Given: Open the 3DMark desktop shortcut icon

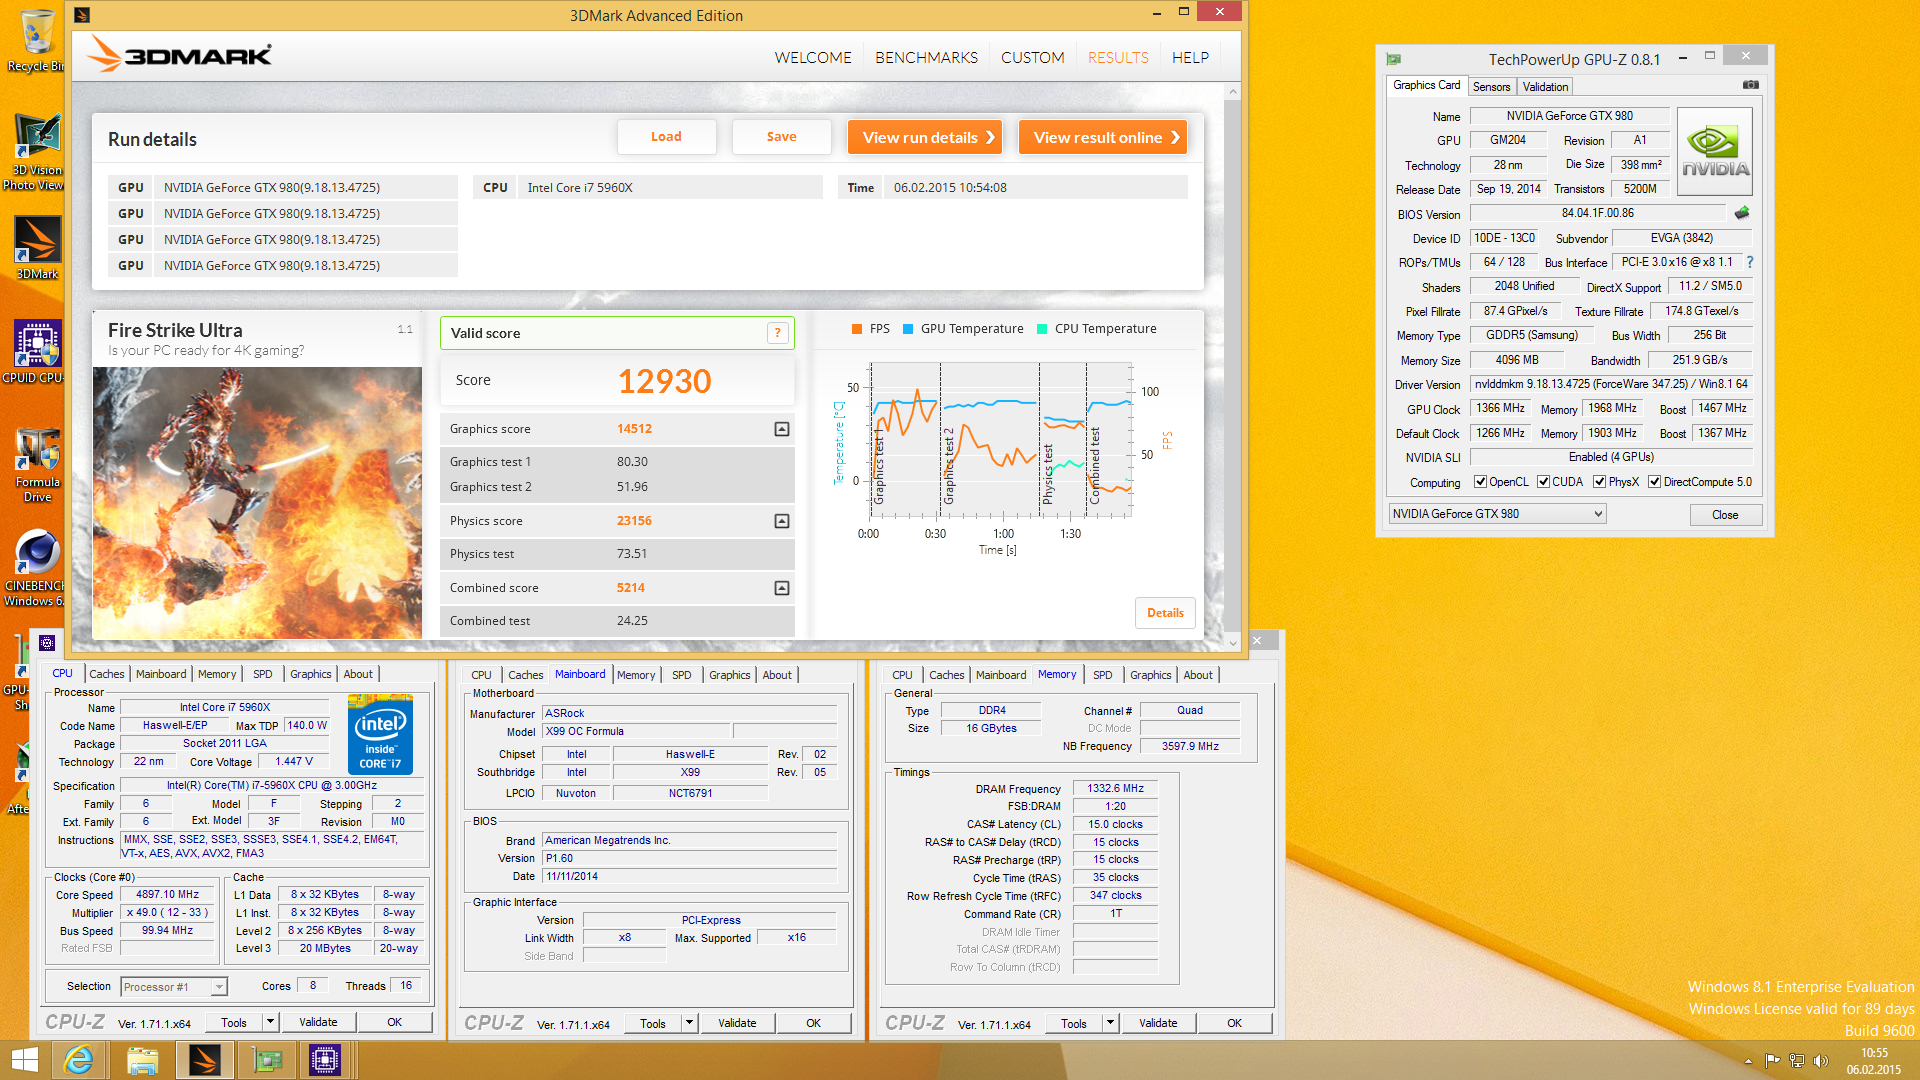Looking at the screenshot, I should coord(37,248).
